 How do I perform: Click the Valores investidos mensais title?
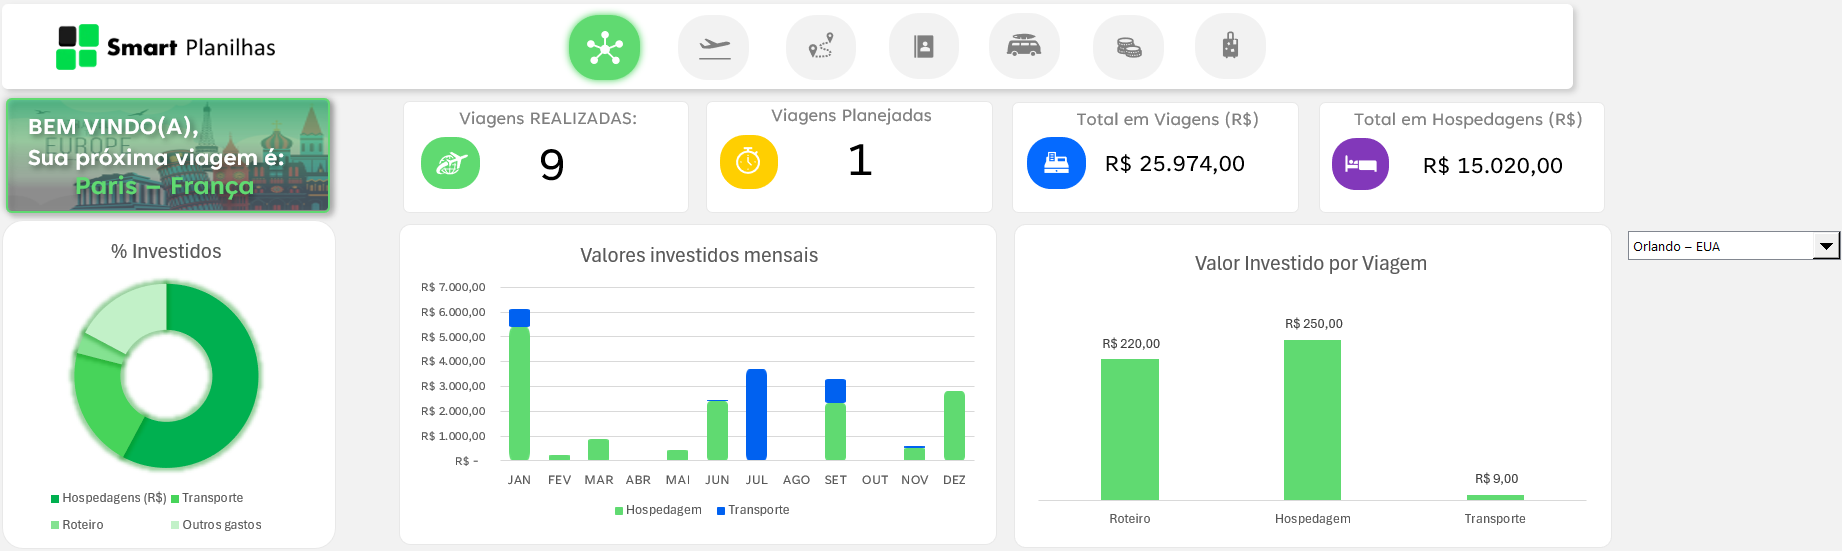[699, 256]
